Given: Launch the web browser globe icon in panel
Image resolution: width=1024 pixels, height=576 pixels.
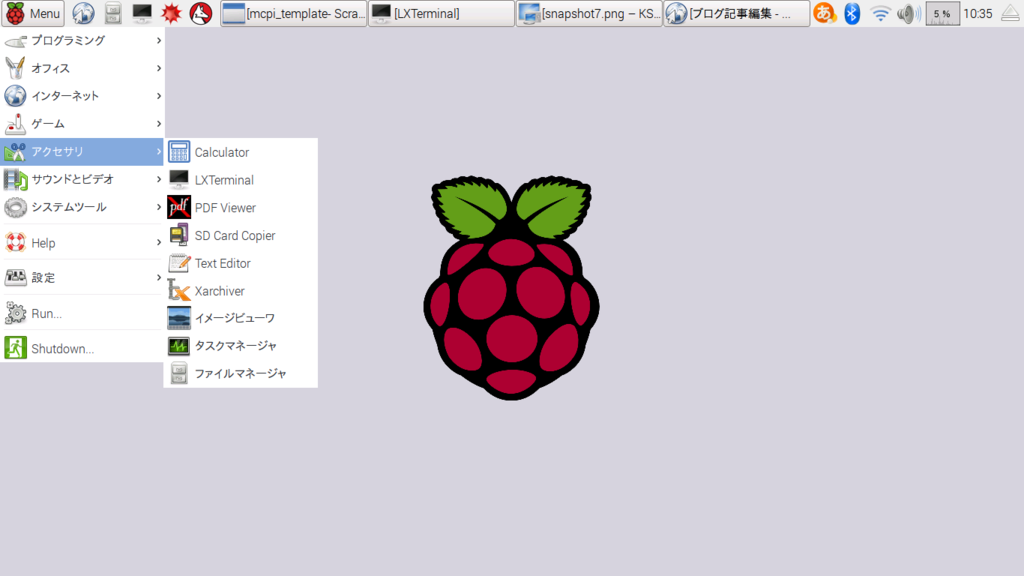Looking at the screenshot, I should click(83, 13).
